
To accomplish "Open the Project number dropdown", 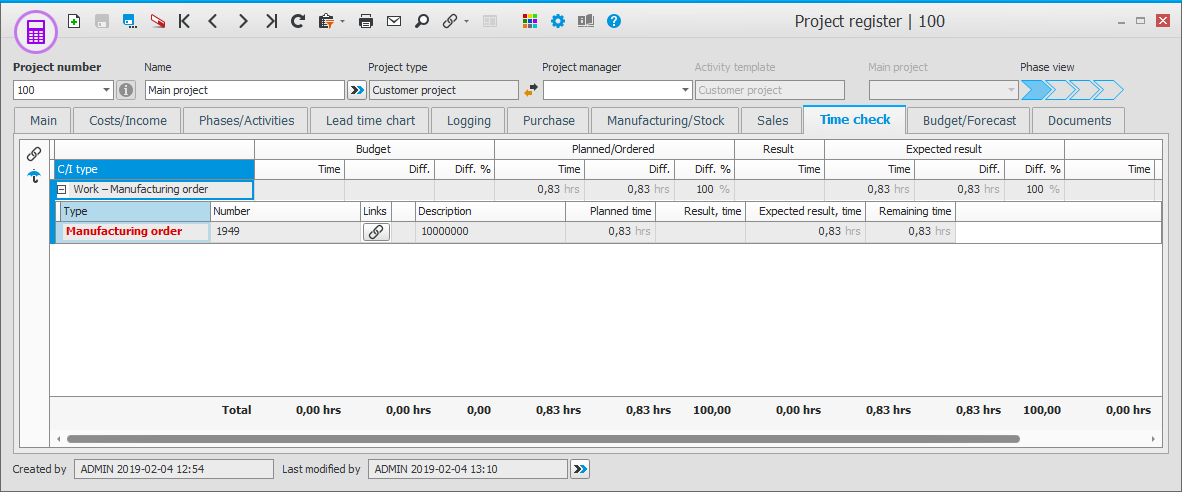I will (106, 90).
